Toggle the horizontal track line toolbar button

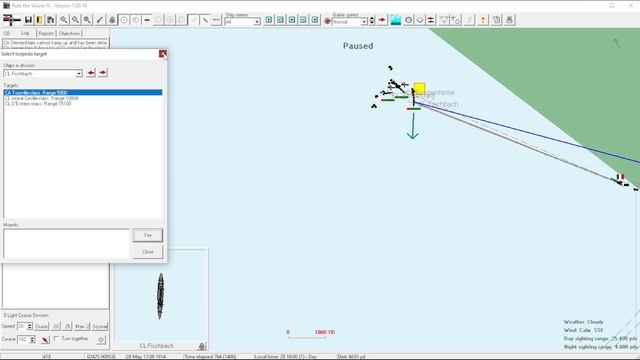(x=216, y=20)
